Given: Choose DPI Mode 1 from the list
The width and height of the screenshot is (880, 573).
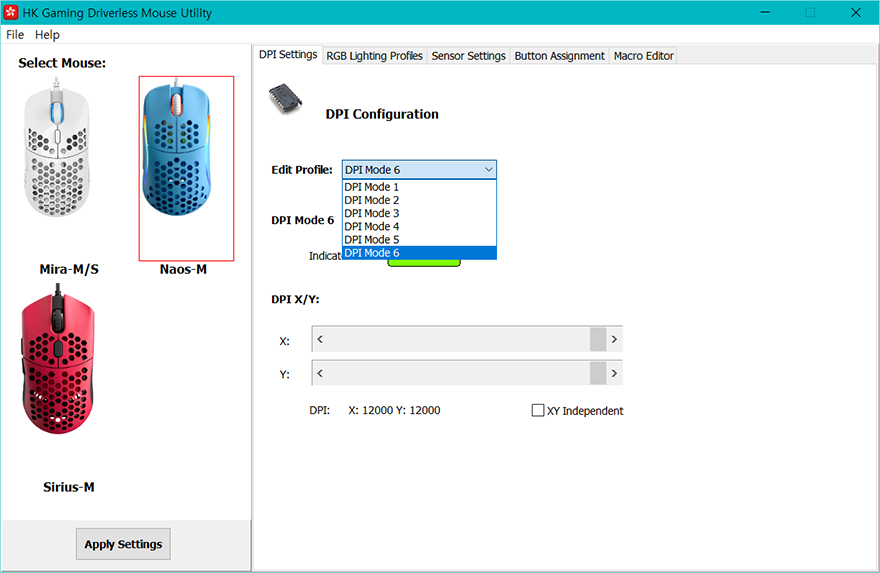Looking at the screenshot, I should 419,187.
